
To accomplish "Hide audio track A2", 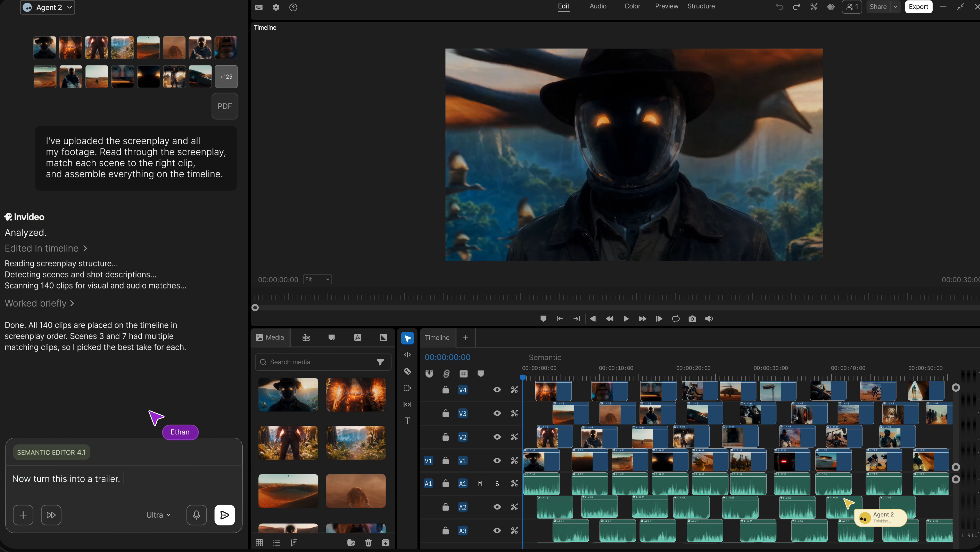I will pos(497,507).
